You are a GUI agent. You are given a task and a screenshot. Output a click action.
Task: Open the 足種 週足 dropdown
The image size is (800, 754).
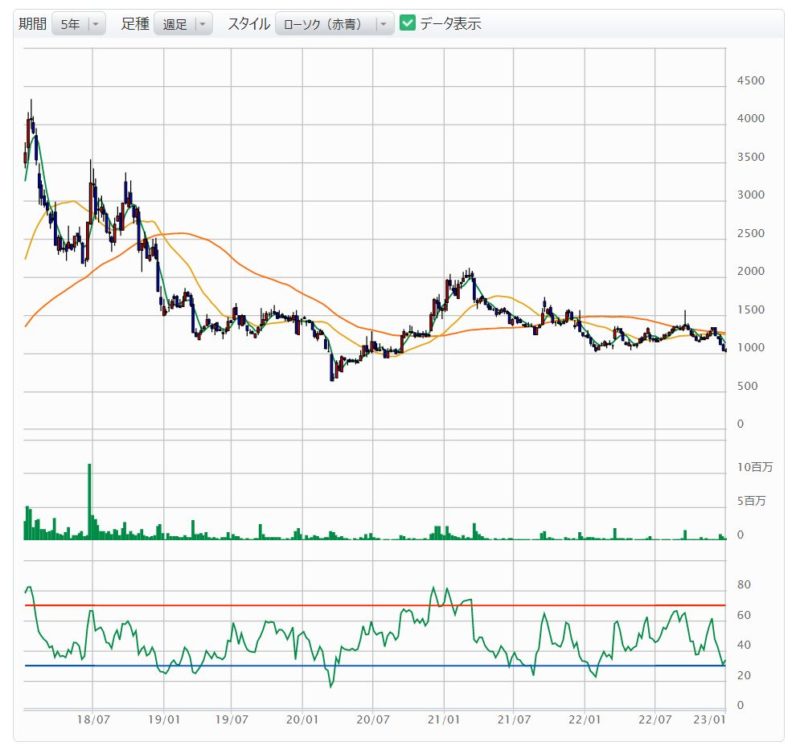183,24
